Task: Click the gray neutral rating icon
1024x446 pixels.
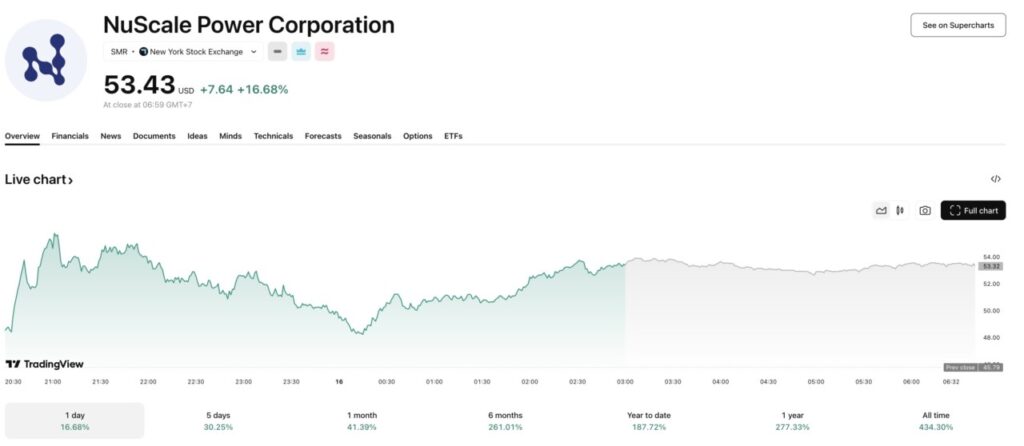Action: pos(277,51)
